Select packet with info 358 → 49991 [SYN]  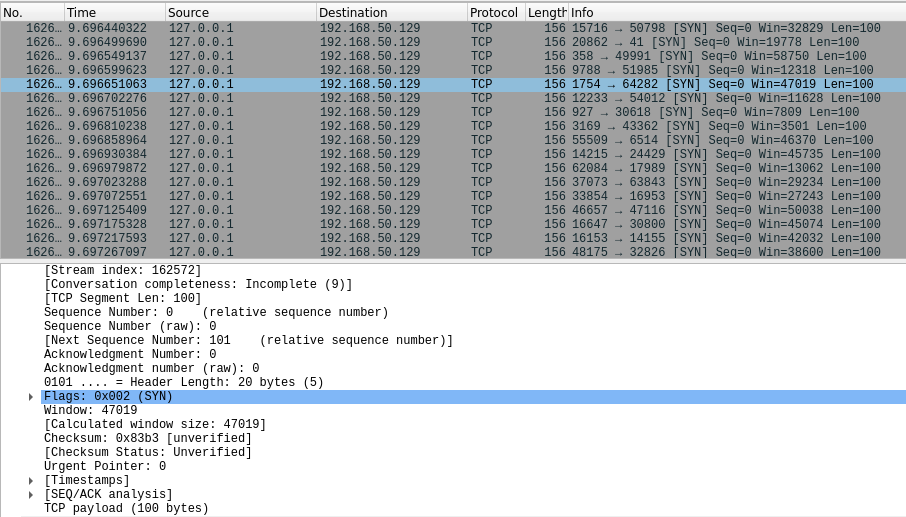pos(453,56)
